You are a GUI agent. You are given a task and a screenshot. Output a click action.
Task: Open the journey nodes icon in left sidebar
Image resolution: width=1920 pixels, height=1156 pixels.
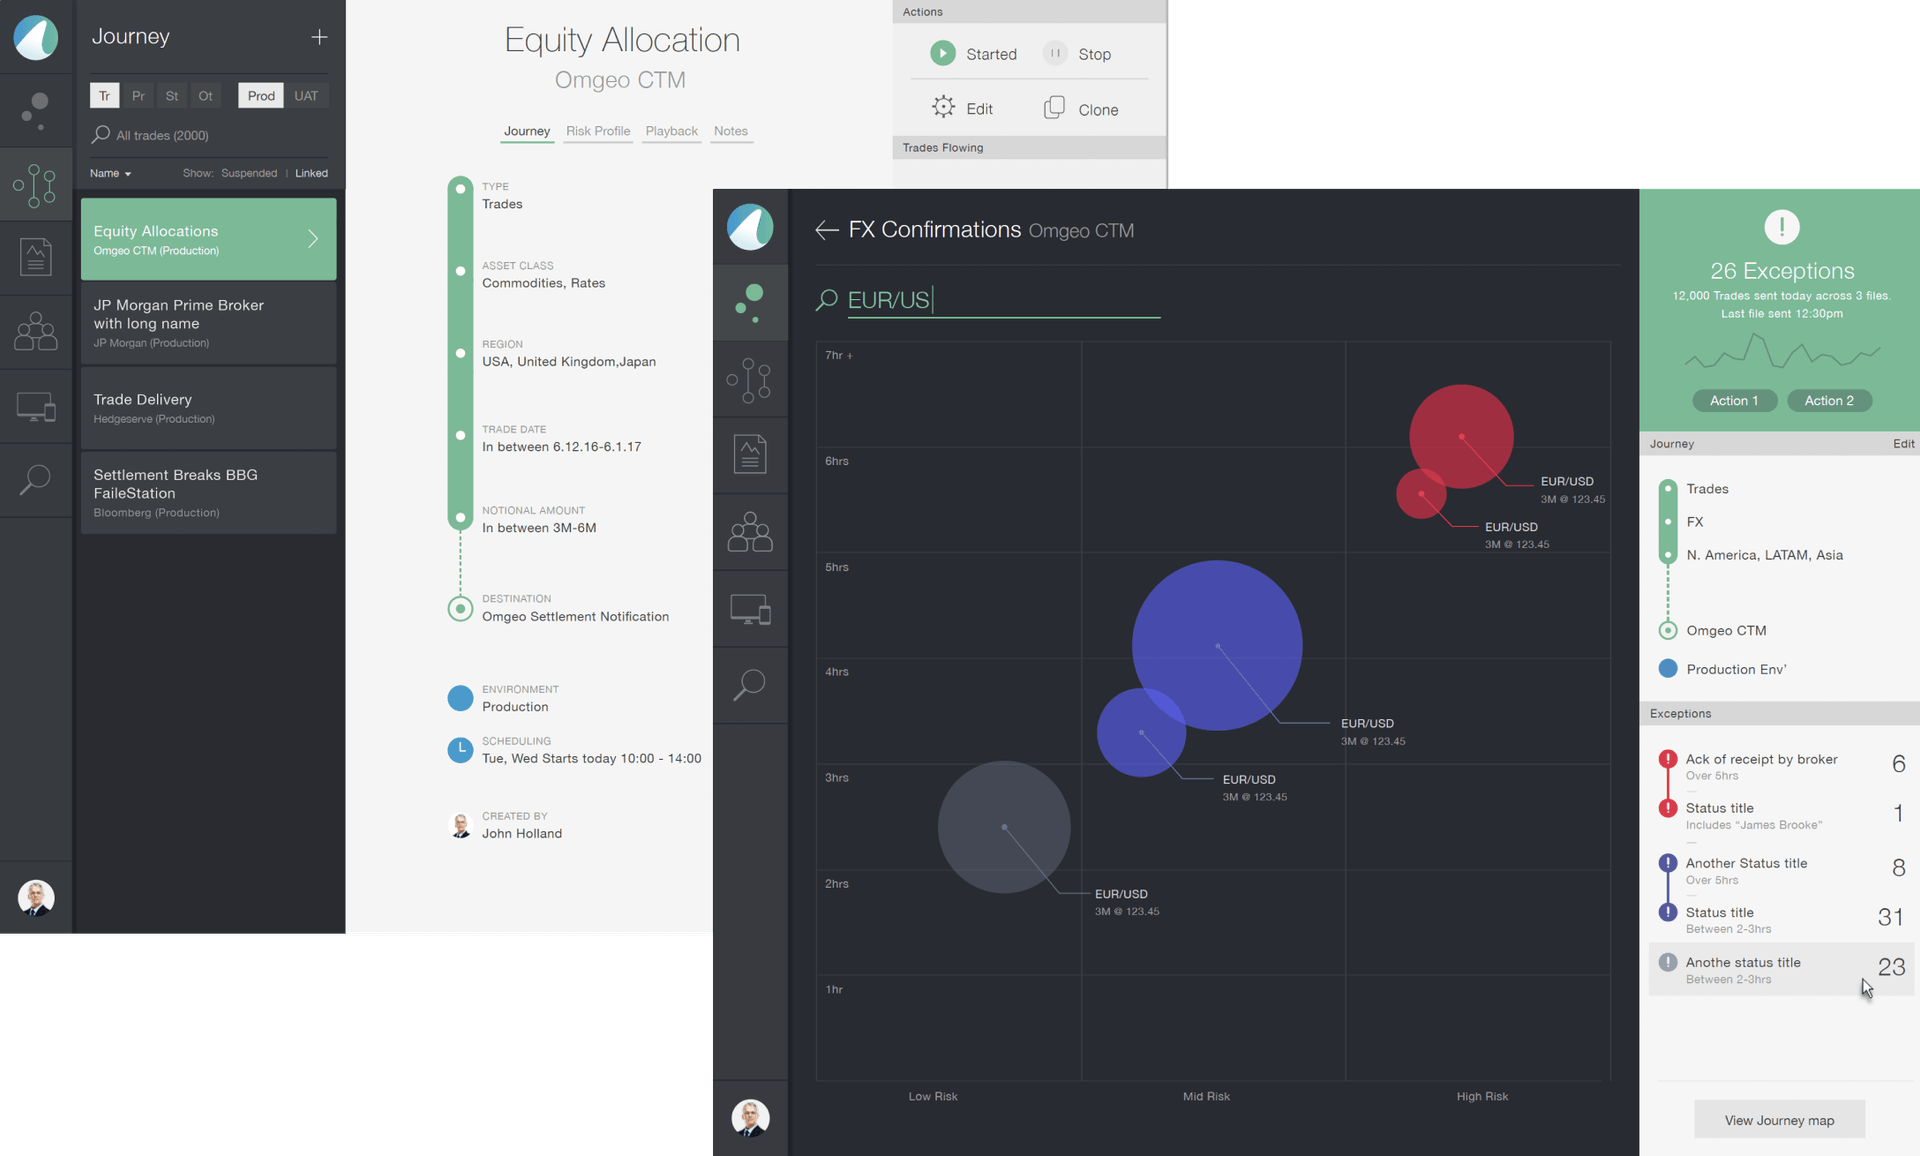(x=36, y=186)
